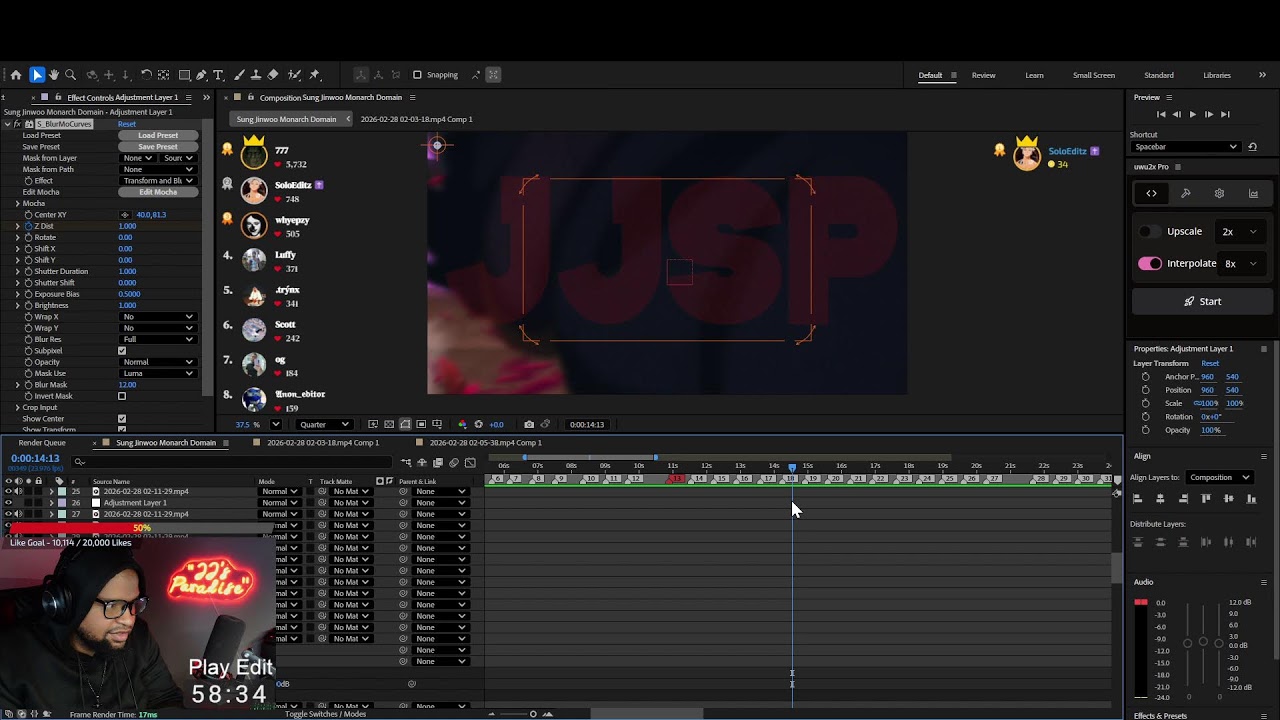Click the blue current-time indicator in timeline
The image size is (1280, 720).
click(792, 467)
